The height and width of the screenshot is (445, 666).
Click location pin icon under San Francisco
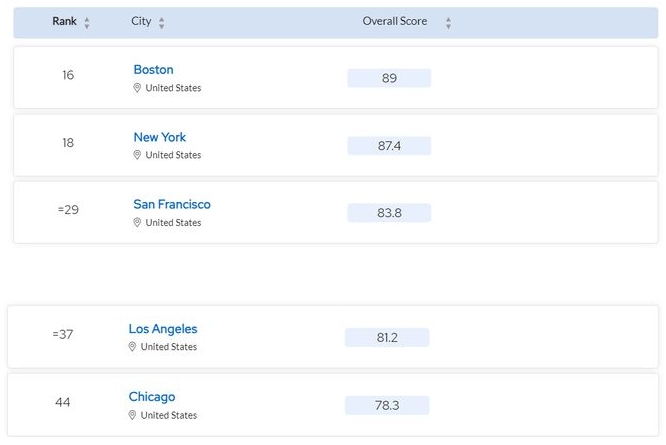click(x=137, y=222)
